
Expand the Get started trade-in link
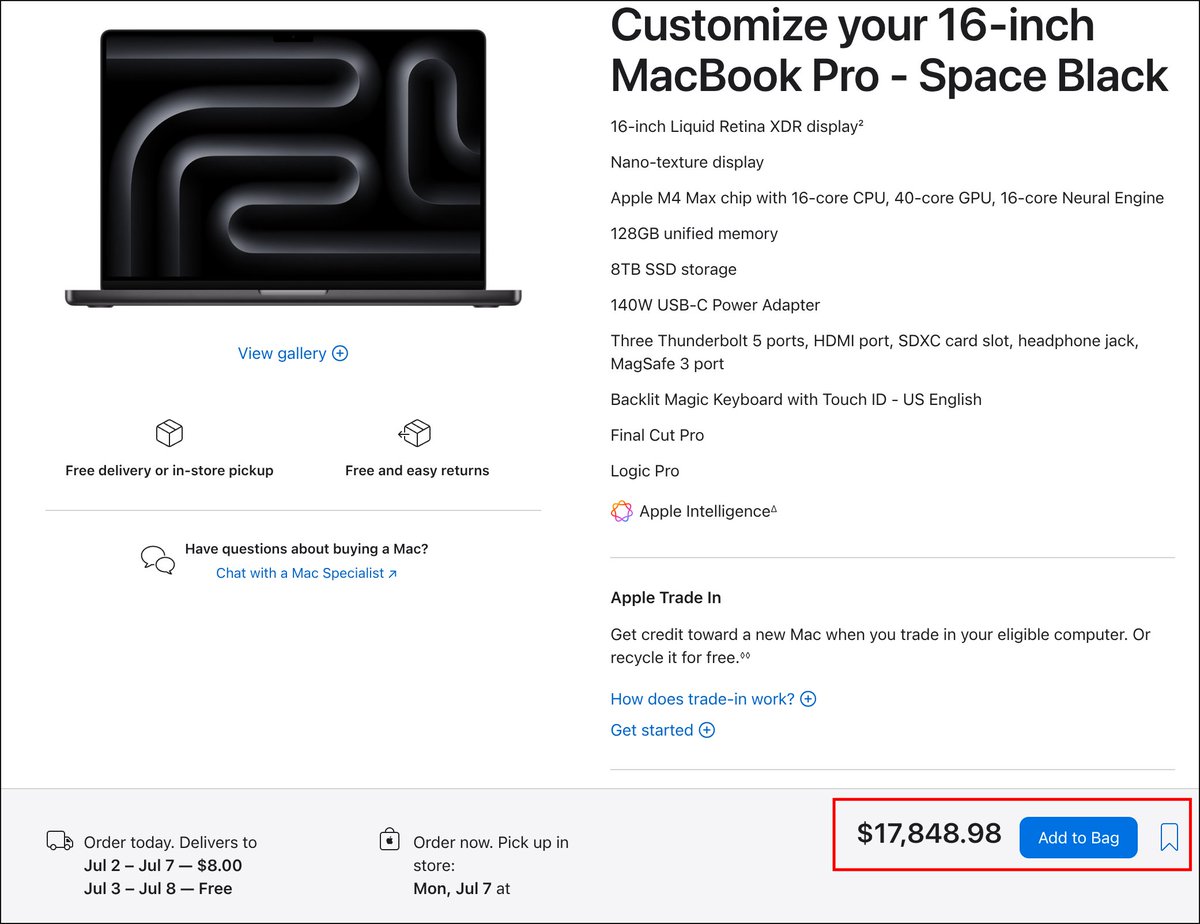pyautogui.click(x=662, y=730)
